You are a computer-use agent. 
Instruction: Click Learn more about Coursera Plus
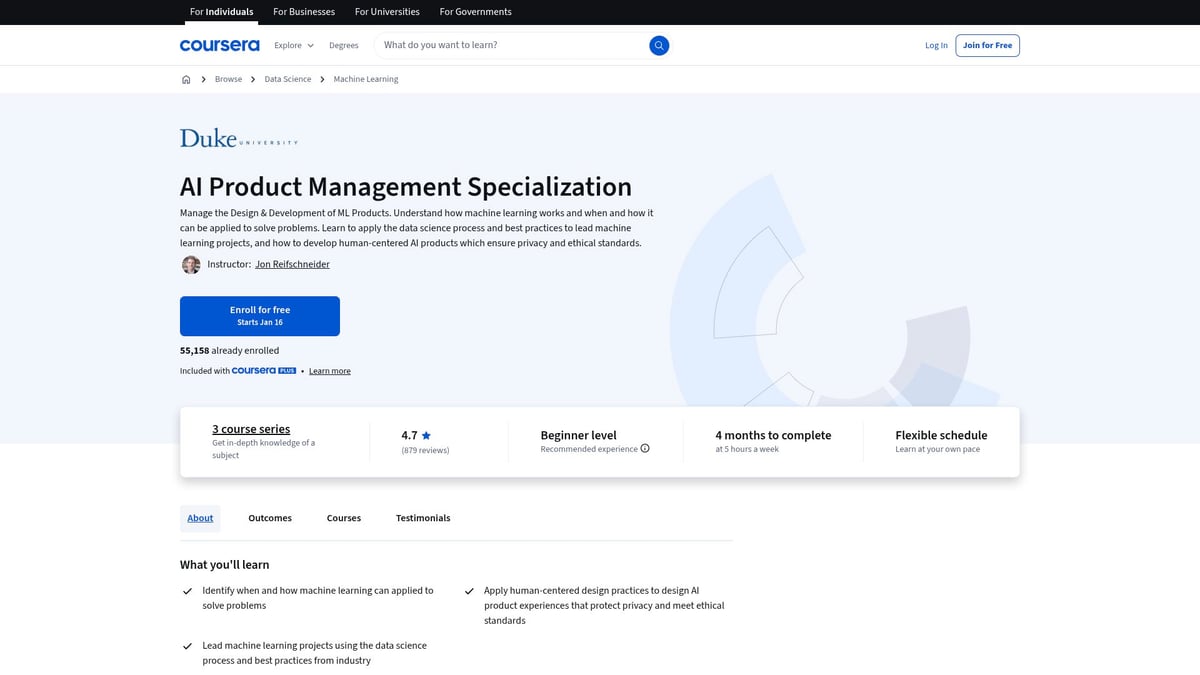coord(330,371)
